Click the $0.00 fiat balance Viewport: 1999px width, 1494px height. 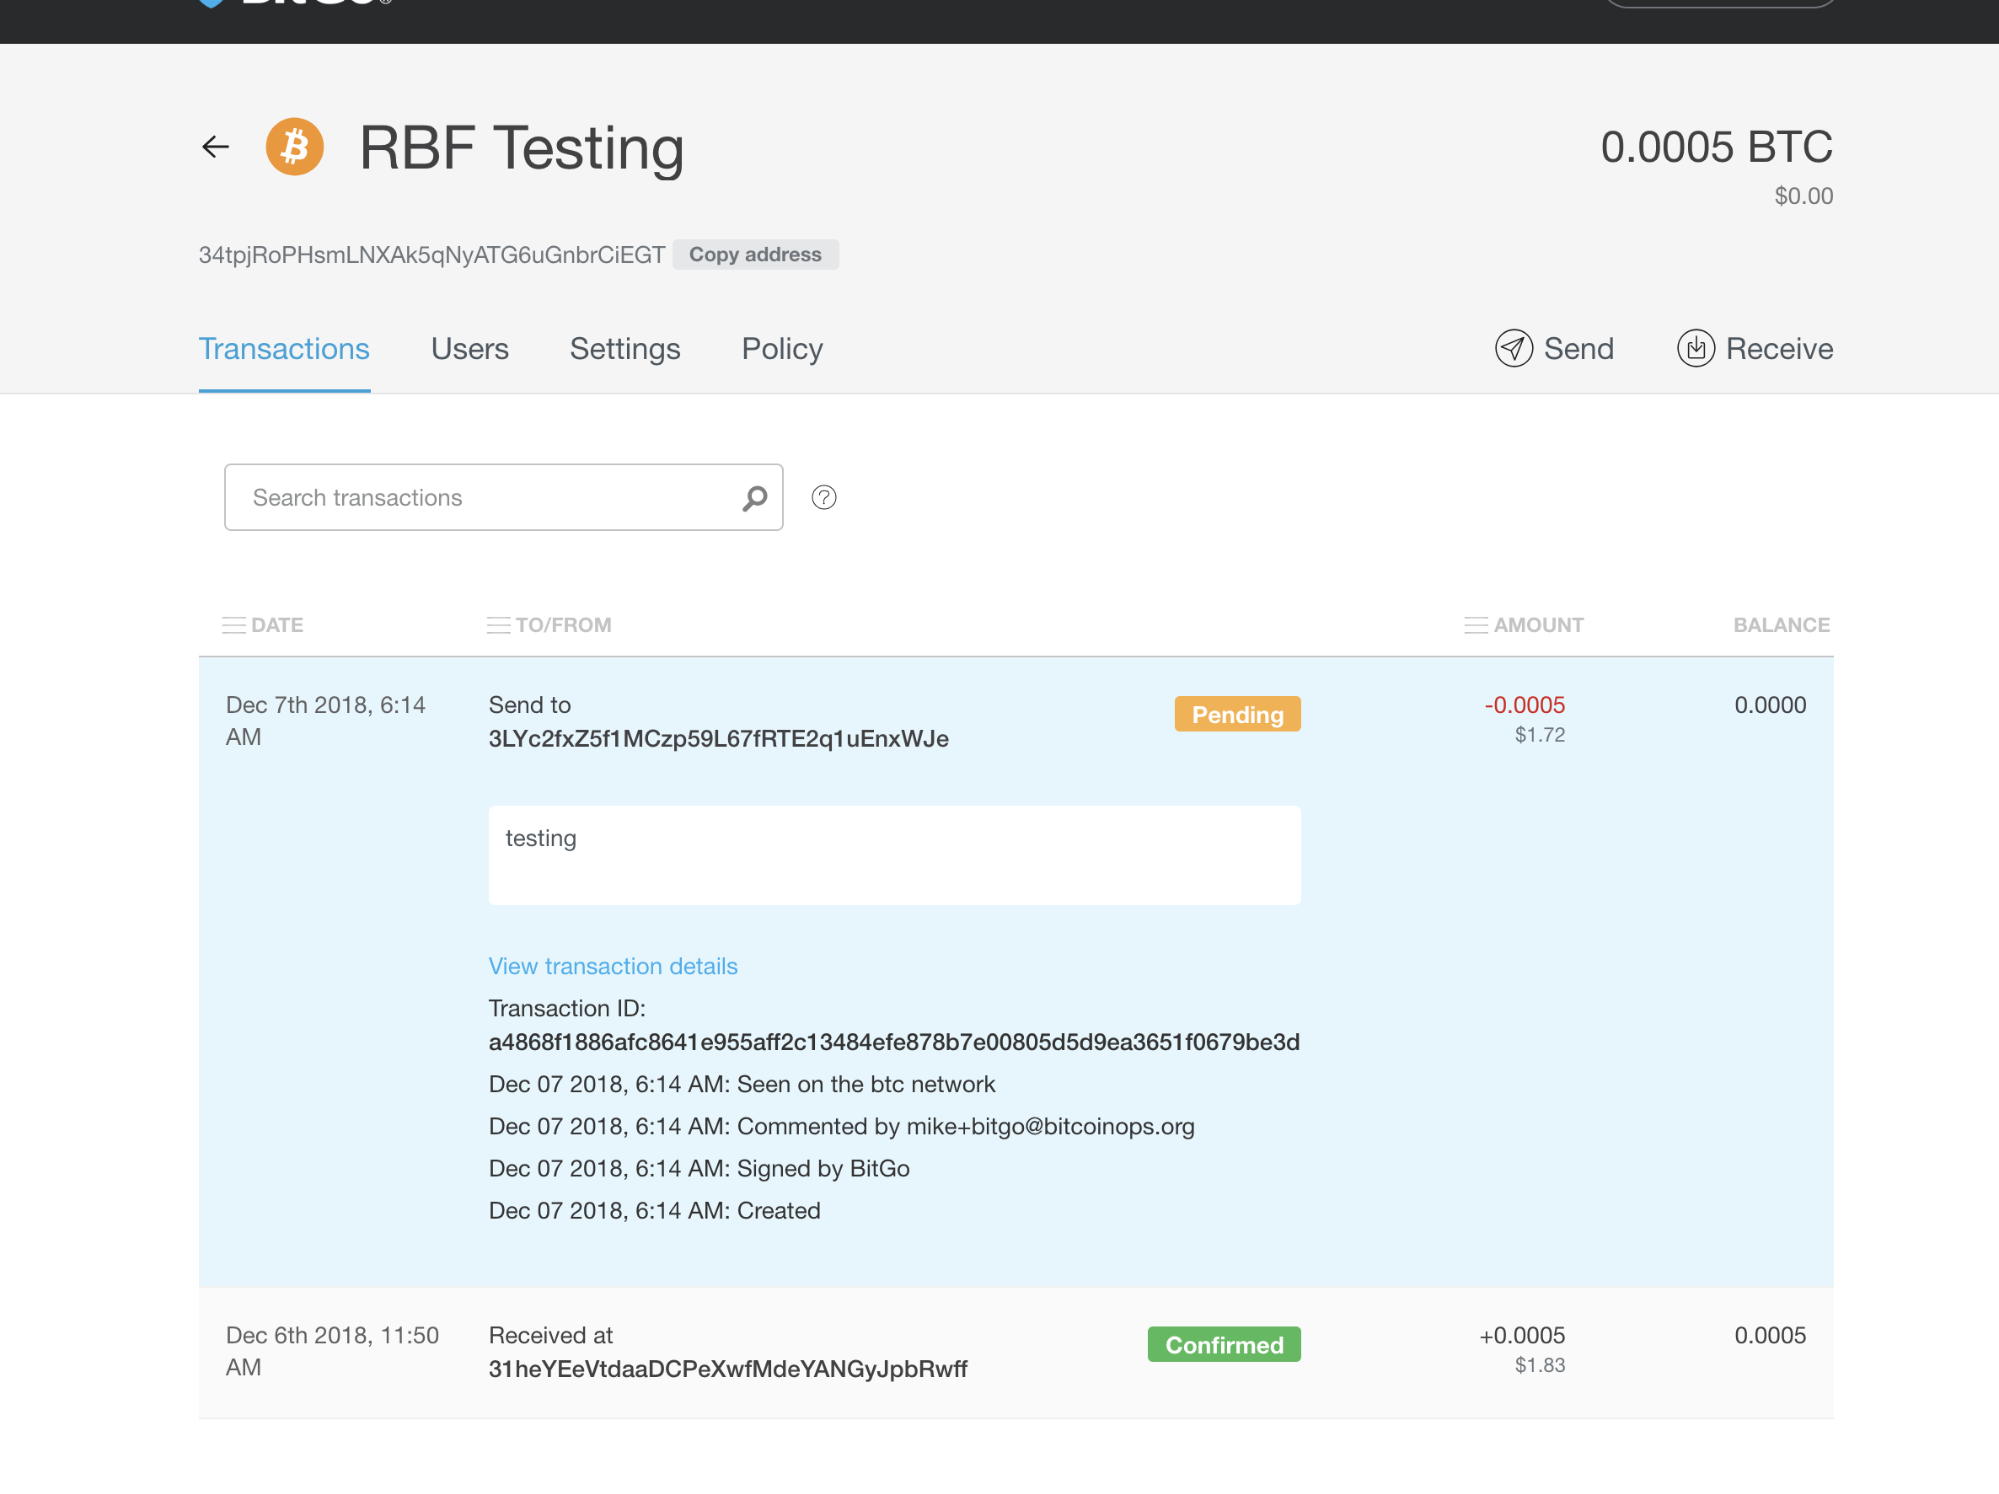pyautogui.click(x=1804, y=196)
